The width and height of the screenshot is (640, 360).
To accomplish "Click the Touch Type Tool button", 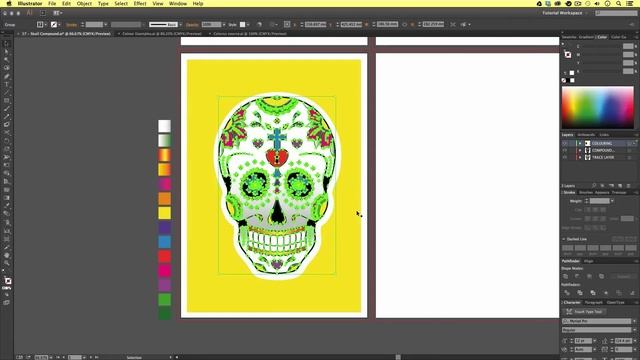I will (x=584, y=312).
